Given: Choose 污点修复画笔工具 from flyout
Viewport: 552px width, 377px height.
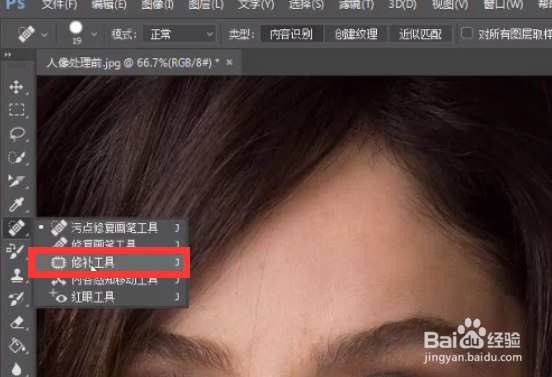Looking at the screenshot, I should 110,228.
